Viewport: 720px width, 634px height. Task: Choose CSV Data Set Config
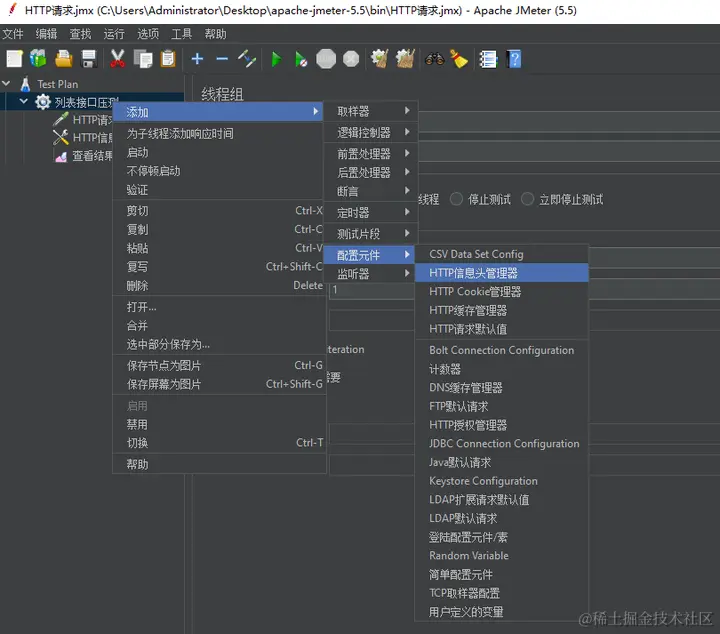501,254
